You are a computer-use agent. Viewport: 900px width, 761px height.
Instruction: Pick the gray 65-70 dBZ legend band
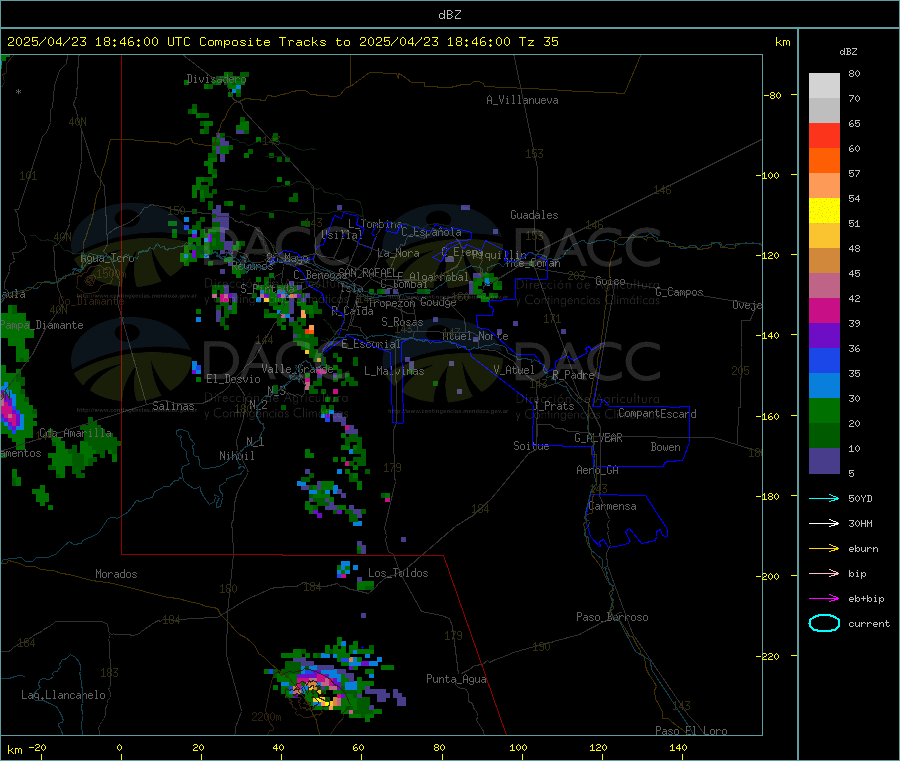[824, 111]
